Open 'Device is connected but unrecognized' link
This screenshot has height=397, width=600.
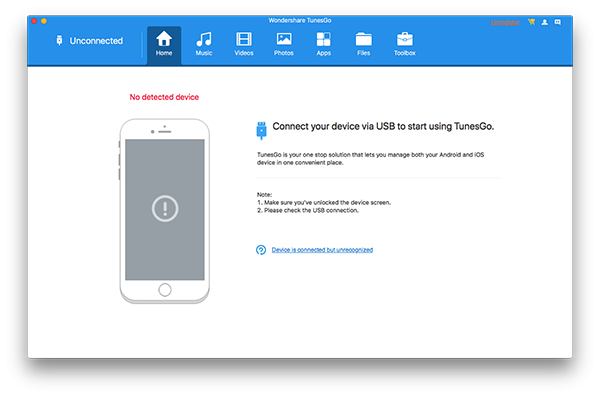point(322,250)
